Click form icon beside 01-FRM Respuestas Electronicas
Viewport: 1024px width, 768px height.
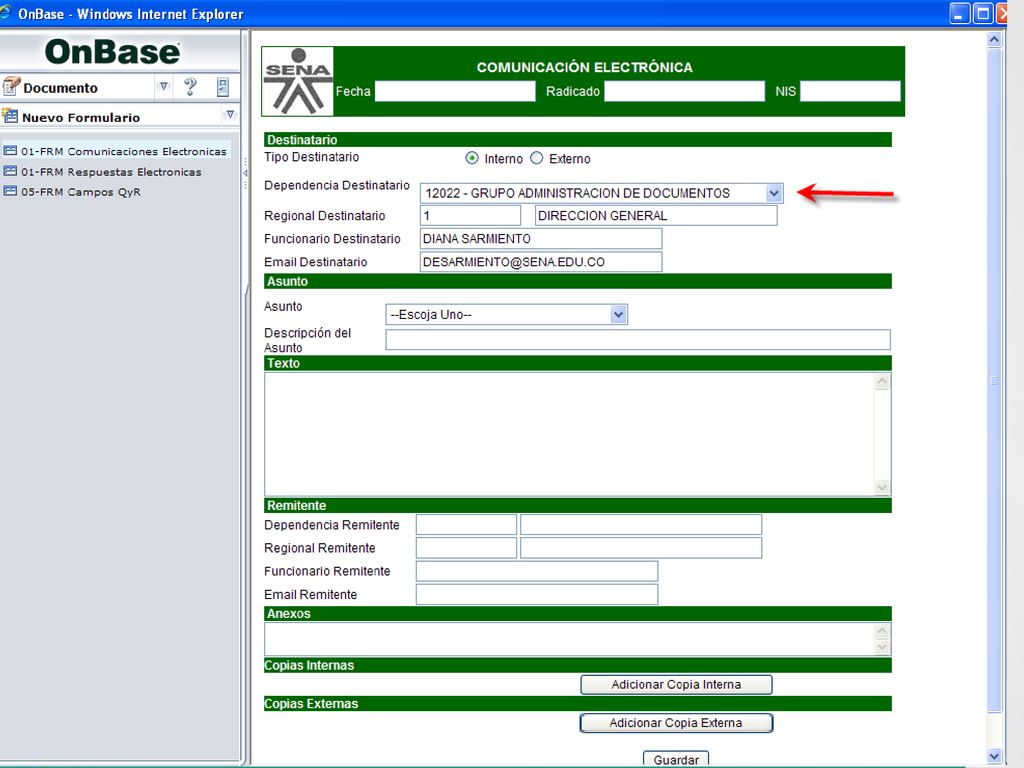point(10,171)
